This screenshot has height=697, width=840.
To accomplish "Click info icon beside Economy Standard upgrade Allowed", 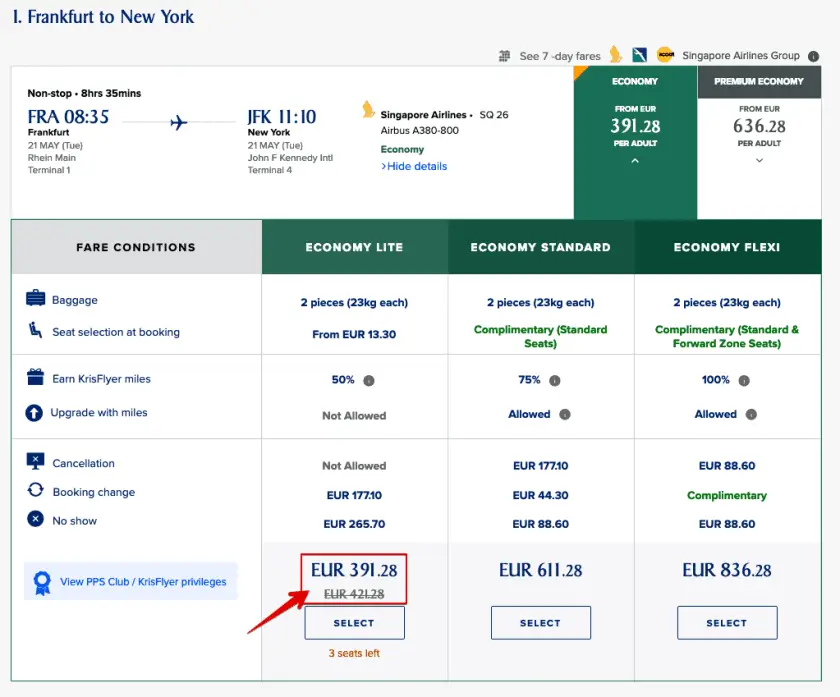I will point(565,415).
